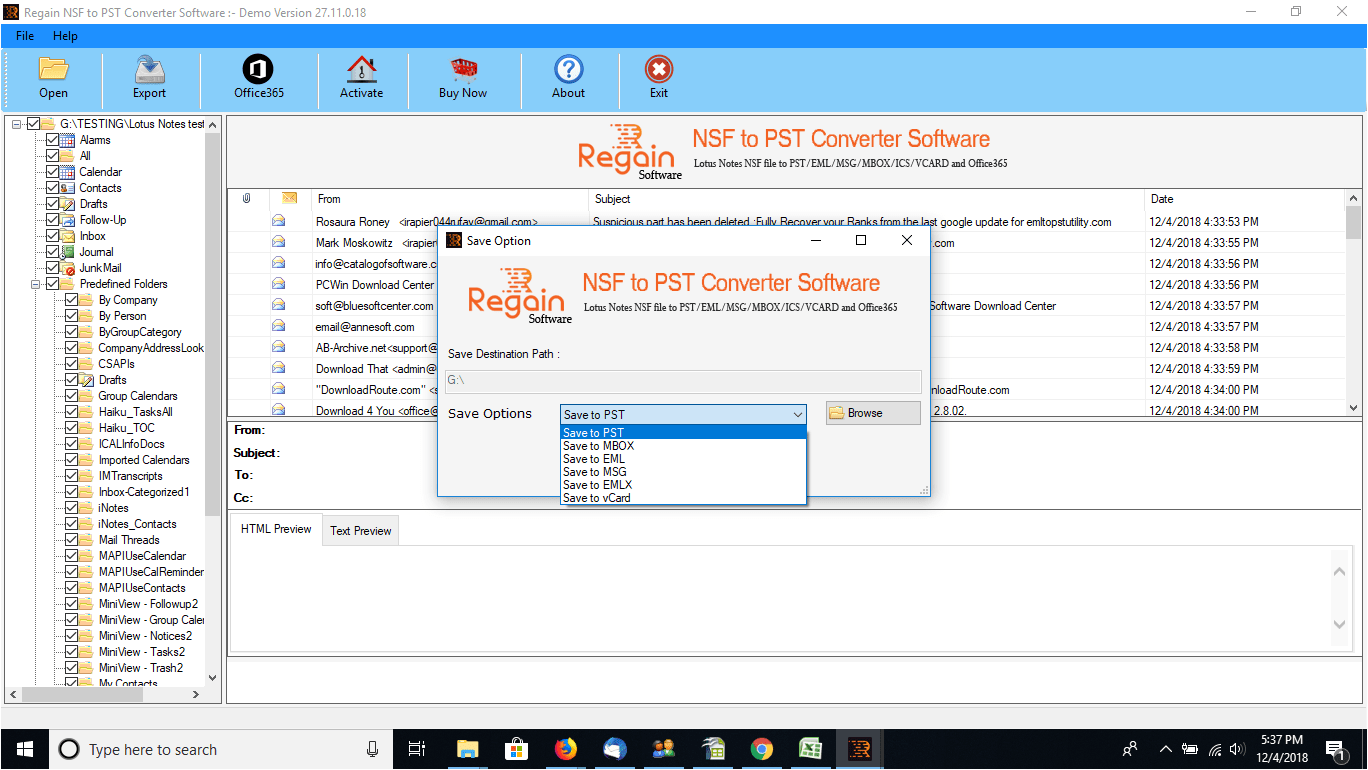Viewport: 1368px width, 770px height.
Task: Click the Activate house icon
Action: point(361,69)
